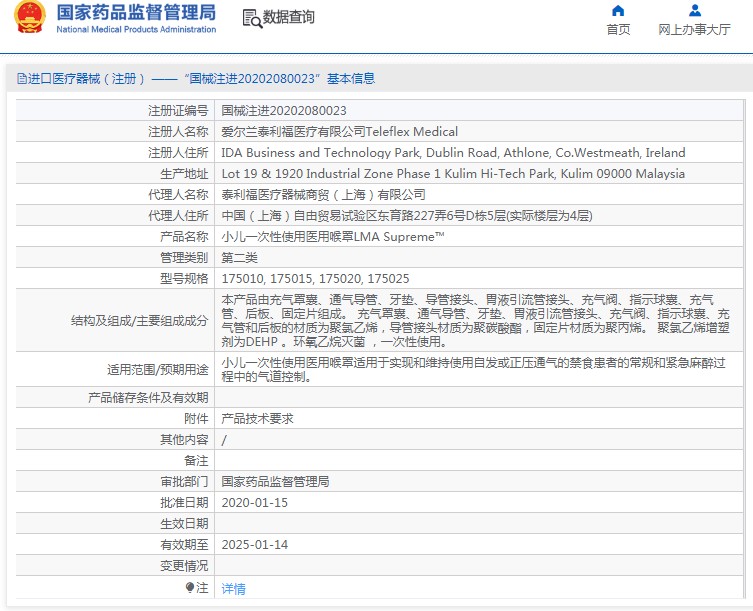The image size is (753, 611).
Task: Click the 生效日期 label
Action: [184, 524]
